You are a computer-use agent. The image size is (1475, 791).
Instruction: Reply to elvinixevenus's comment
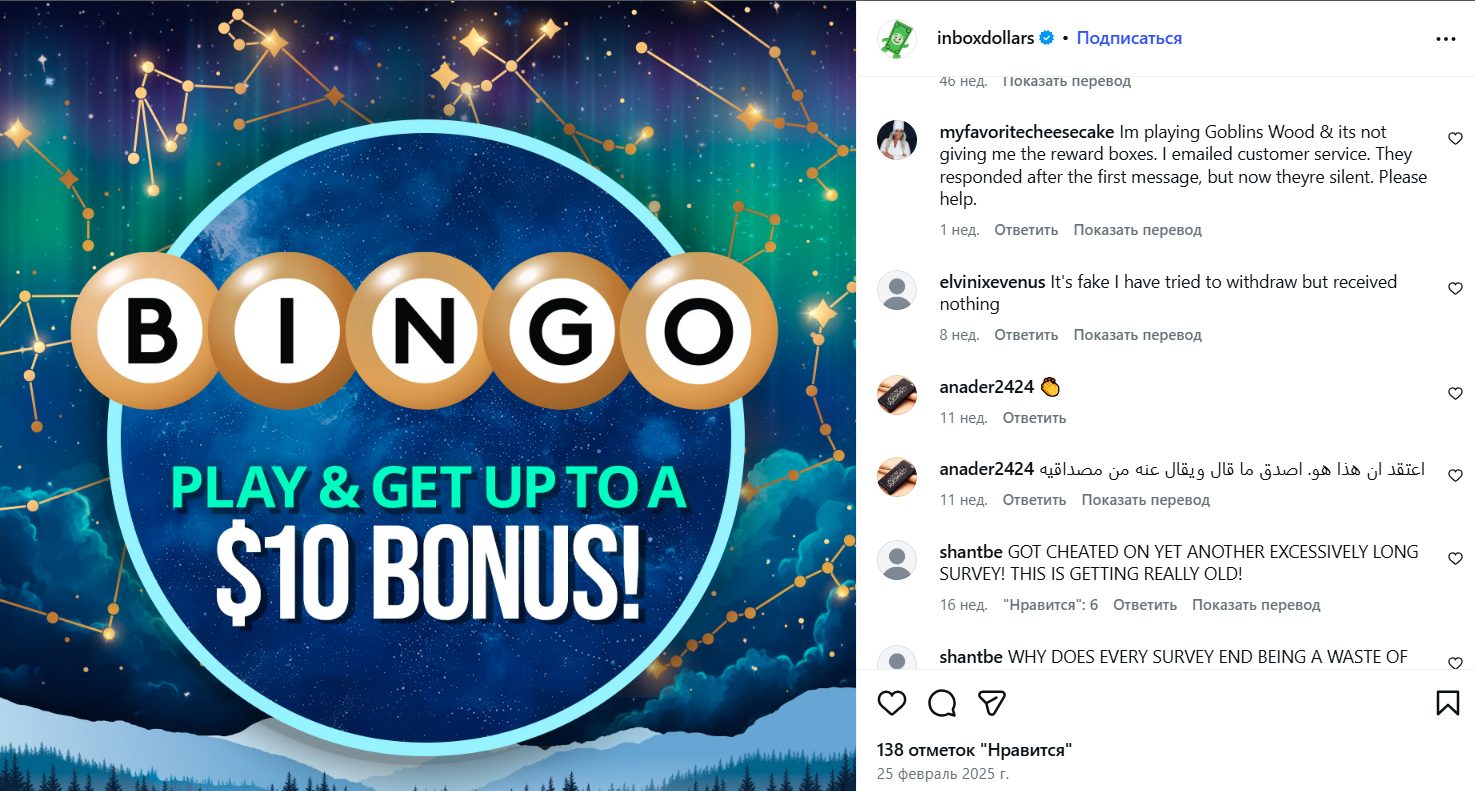pos(1026,335)
